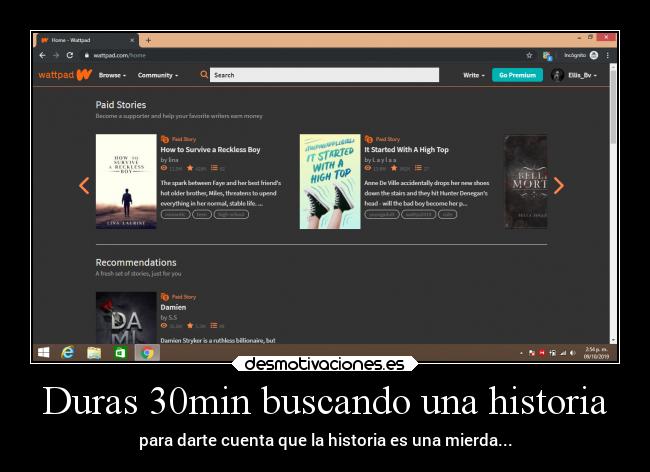Click the Recommendations heading
Screen dimensions: 650x472
[x=136, y=262]
